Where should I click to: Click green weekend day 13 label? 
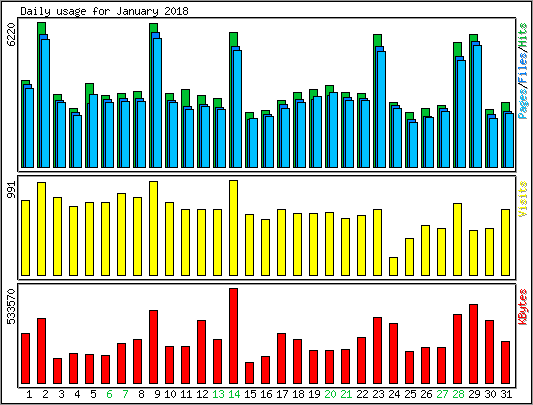(x=218, y=394)
